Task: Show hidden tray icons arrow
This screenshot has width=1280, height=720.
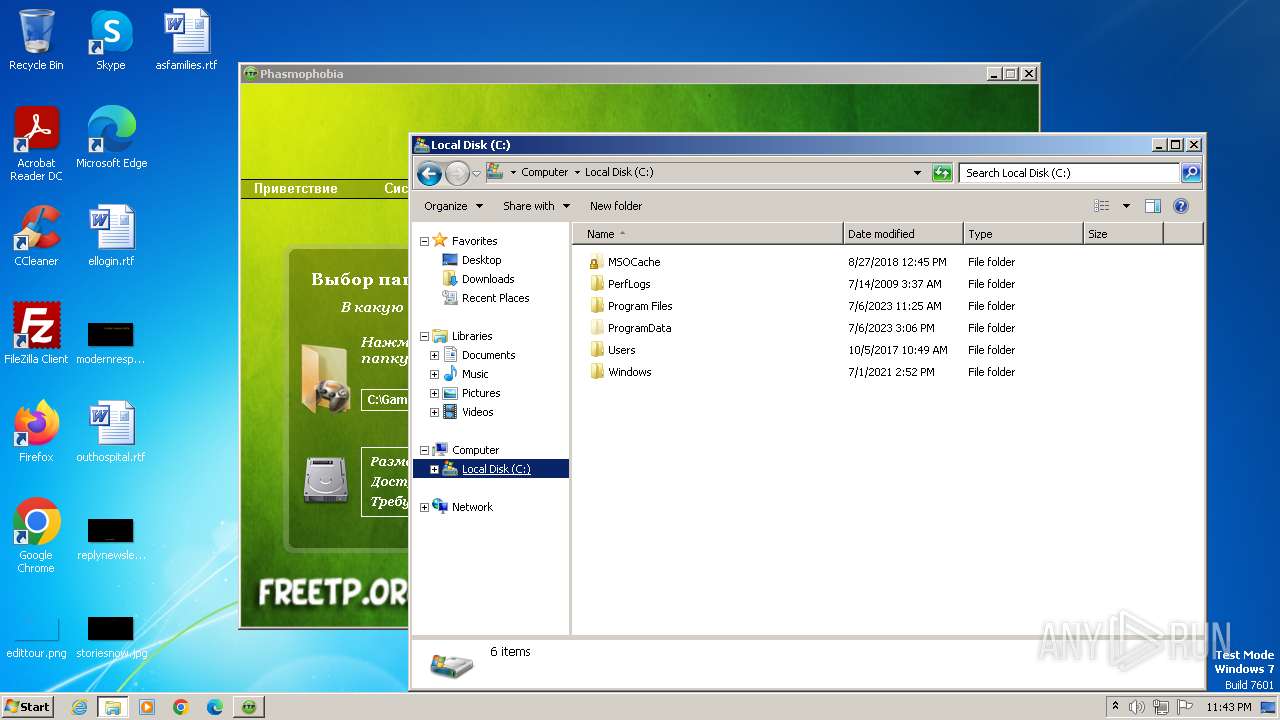Action: [x=1115, y=707]
